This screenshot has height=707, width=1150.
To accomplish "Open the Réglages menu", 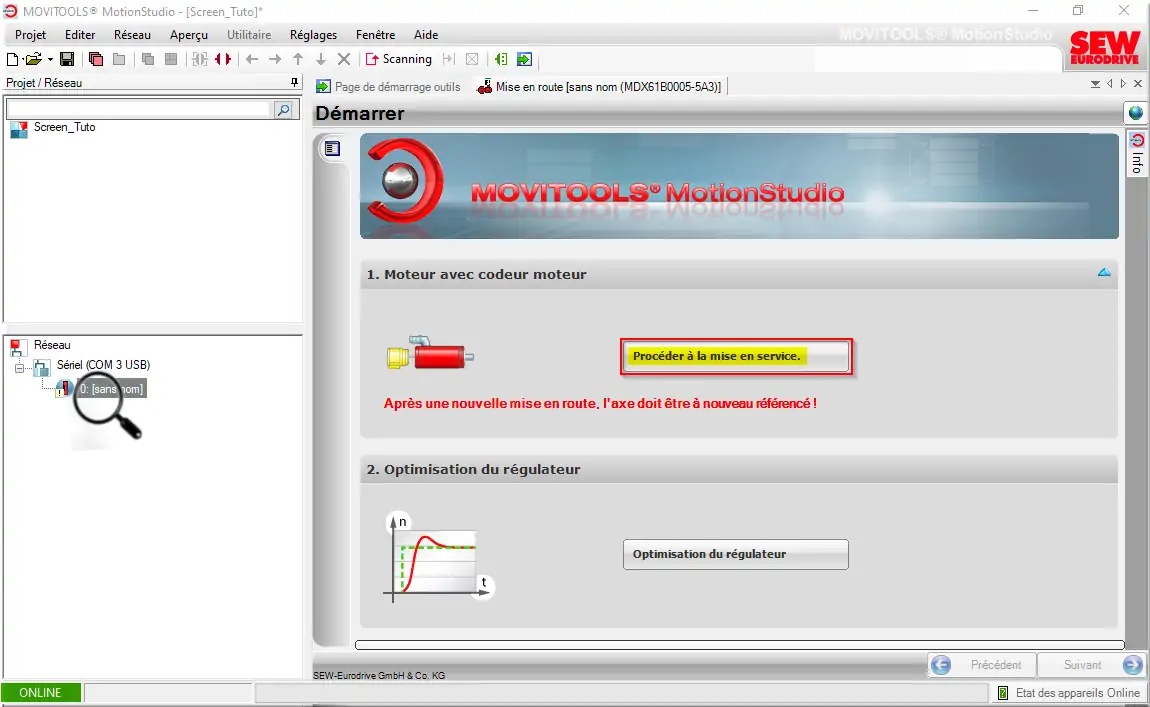I will coord(313,34).
